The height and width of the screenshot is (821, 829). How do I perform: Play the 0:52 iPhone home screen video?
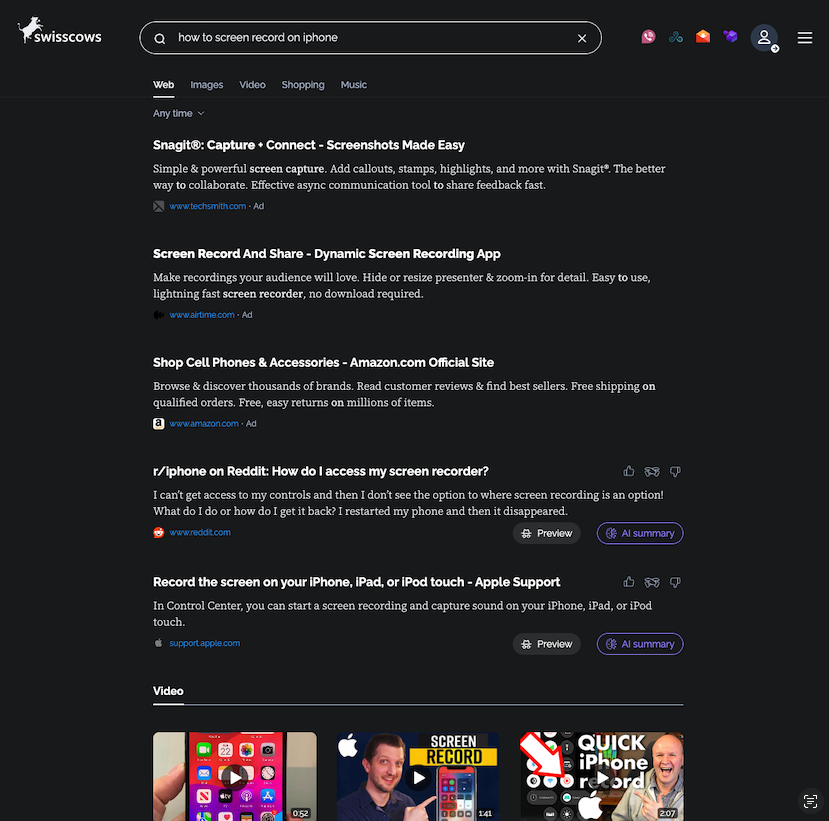235,776
